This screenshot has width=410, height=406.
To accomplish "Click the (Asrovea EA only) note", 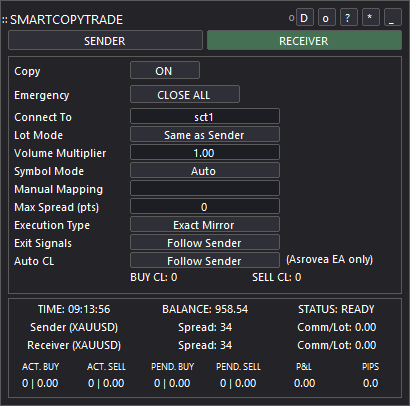I will [x=330, y=260].
